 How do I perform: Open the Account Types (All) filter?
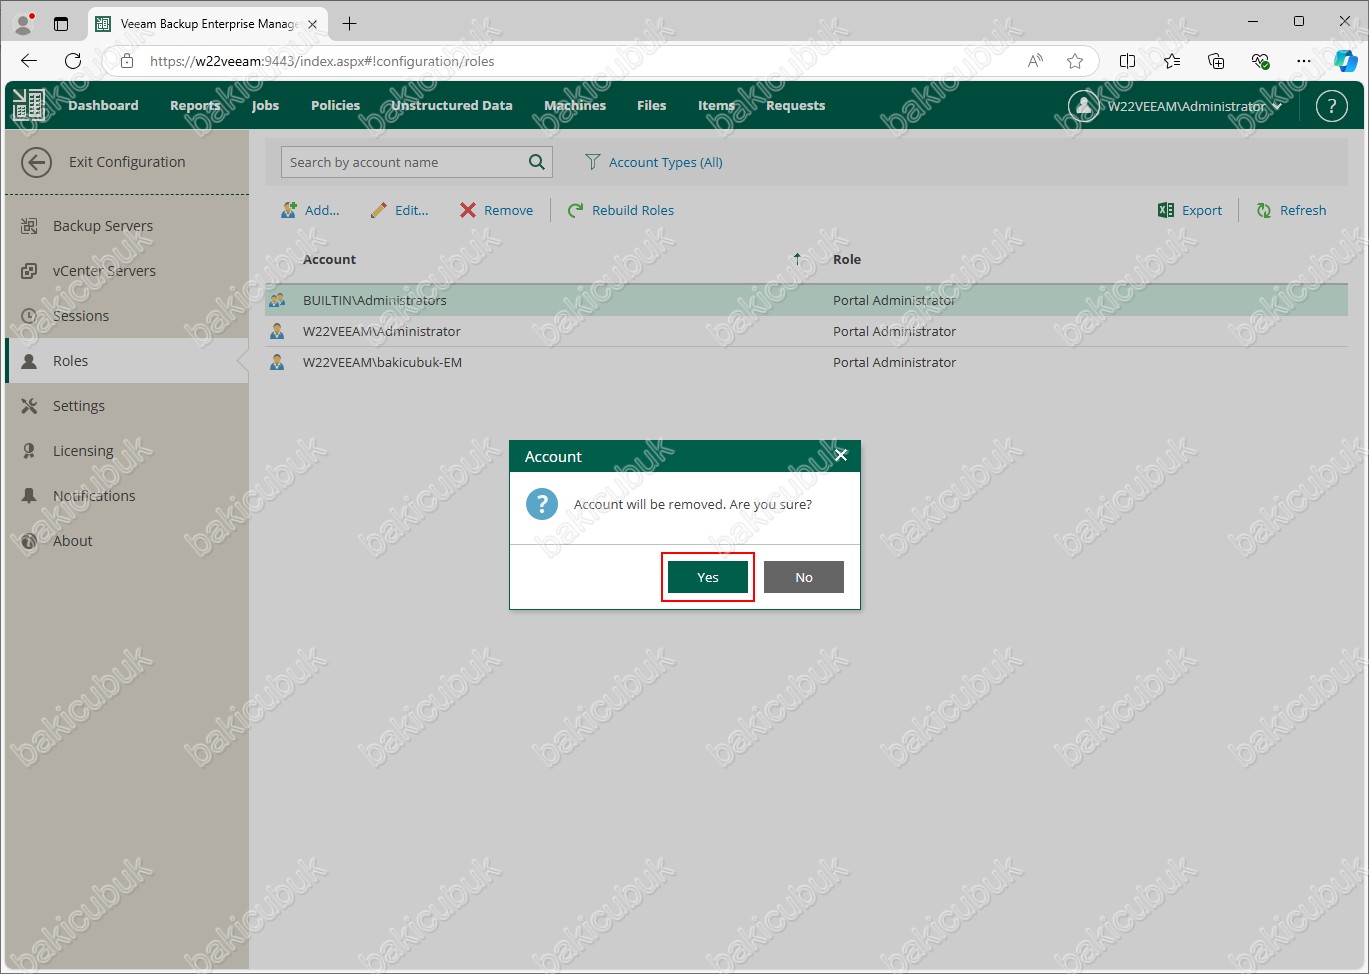click(x=654, y=162)
